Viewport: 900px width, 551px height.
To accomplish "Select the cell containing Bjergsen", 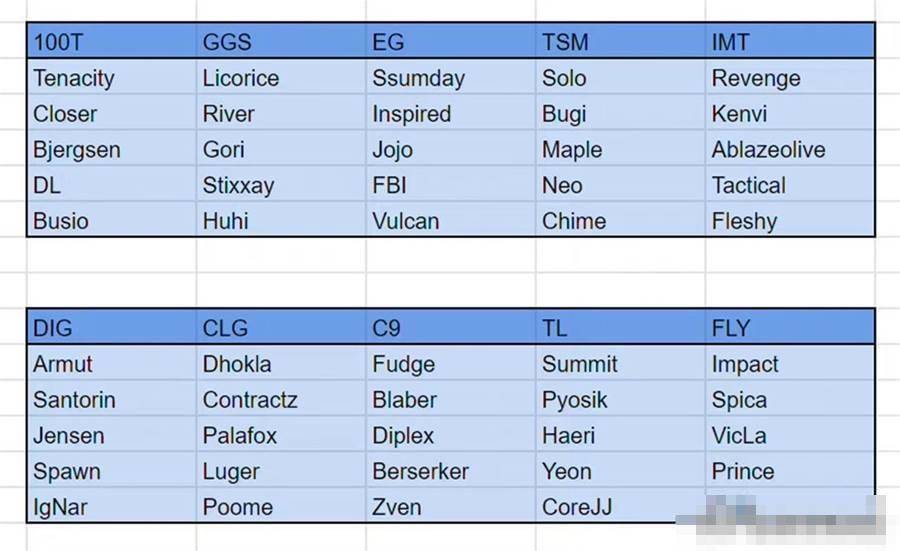I will [x=111, y=149].
